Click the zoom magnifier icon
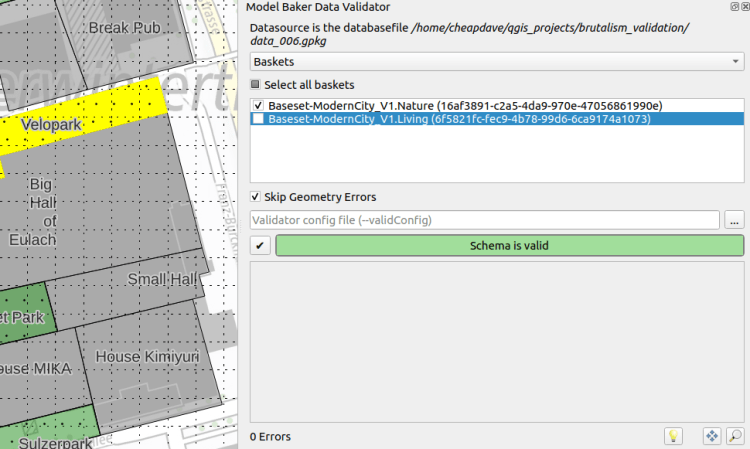The width and height of the screenshot is (750, 449). (735, 436)
